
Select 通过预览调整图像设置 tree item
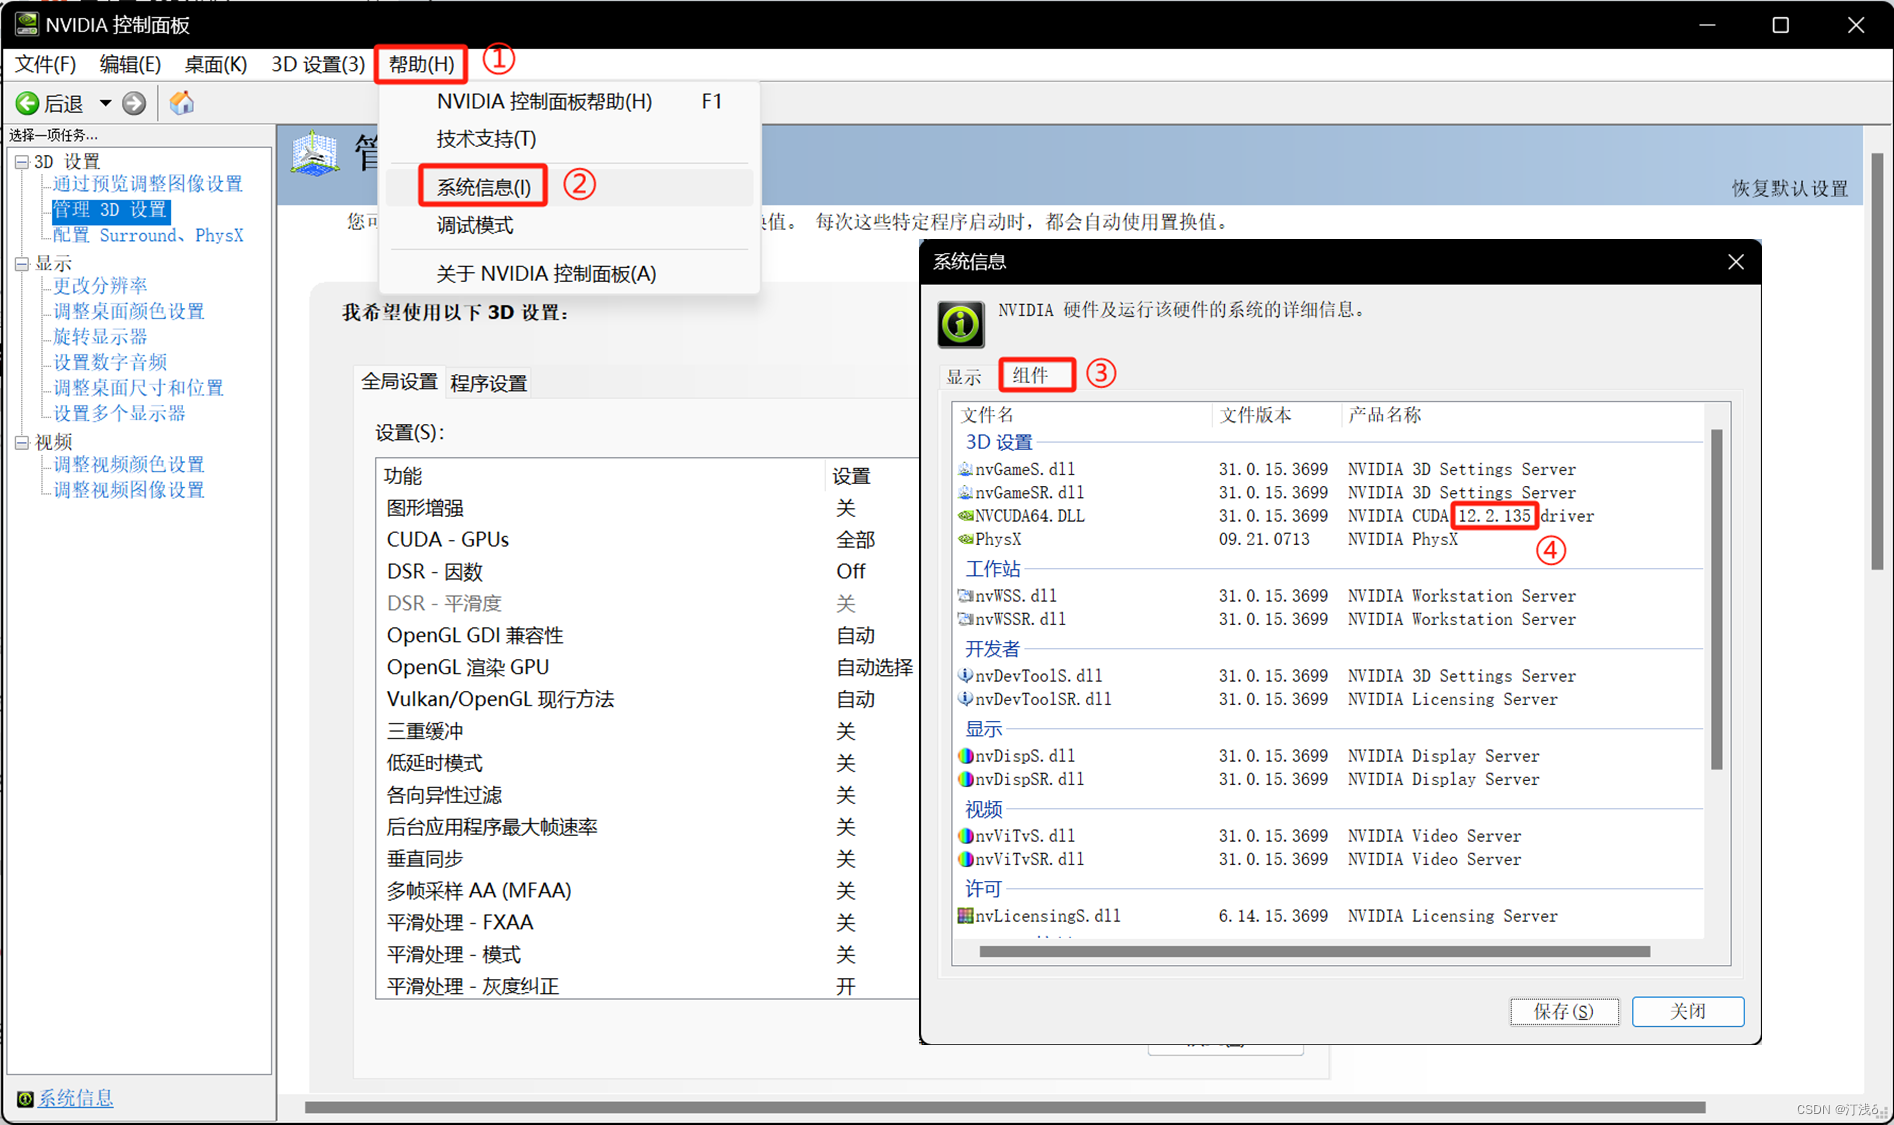tap(147, 184)
